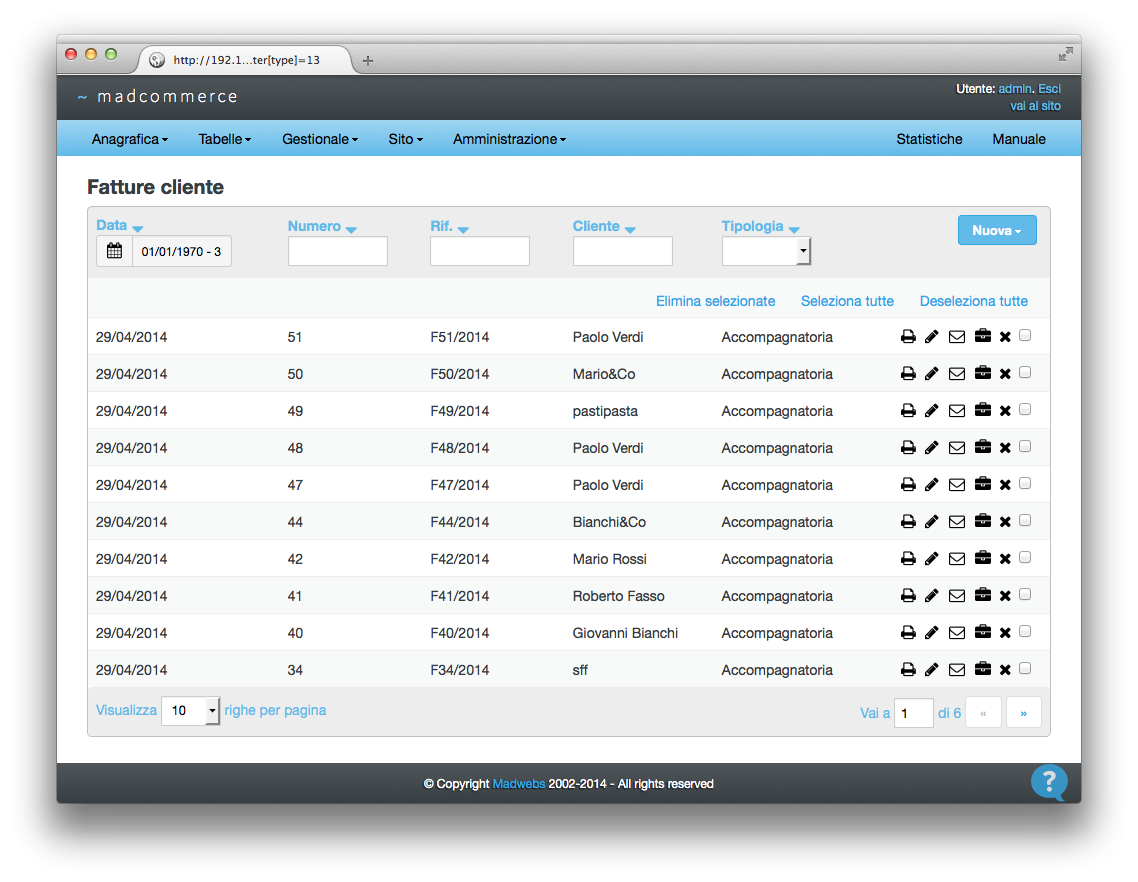Edit invoice F42/2014 with pencil icon

pos(932,559)
